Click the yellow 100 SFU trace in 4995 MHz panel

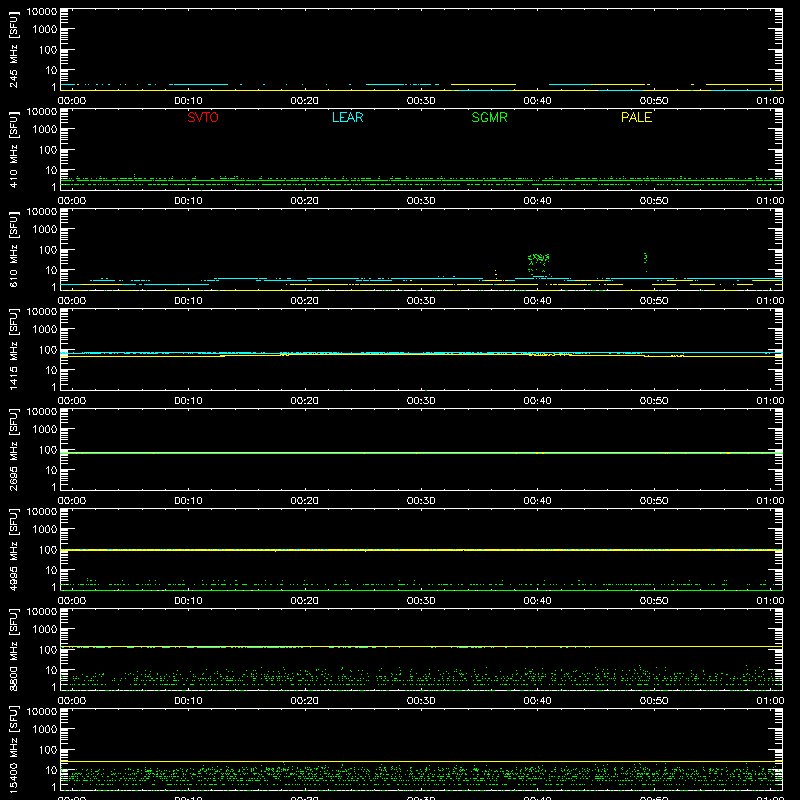[x=421, y=550]
